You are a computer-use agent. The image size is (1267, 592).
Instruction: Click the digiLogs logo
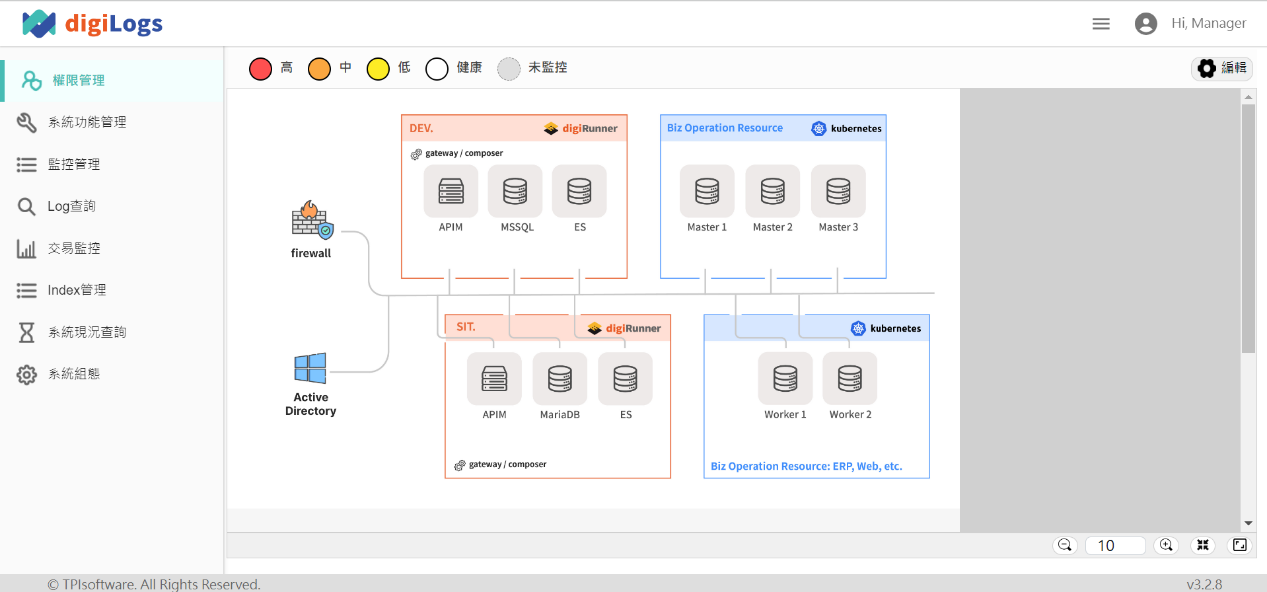tap(92, 23)
